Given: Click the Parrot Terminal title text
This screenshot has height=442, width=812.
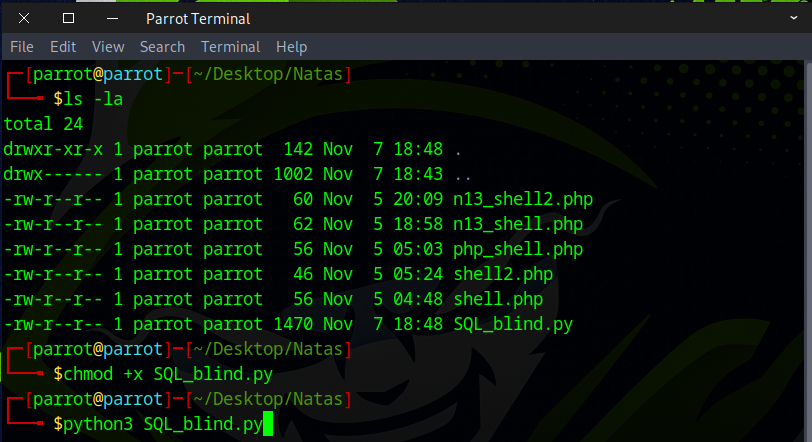Looking at the screenshot, I should pos(198,18).
